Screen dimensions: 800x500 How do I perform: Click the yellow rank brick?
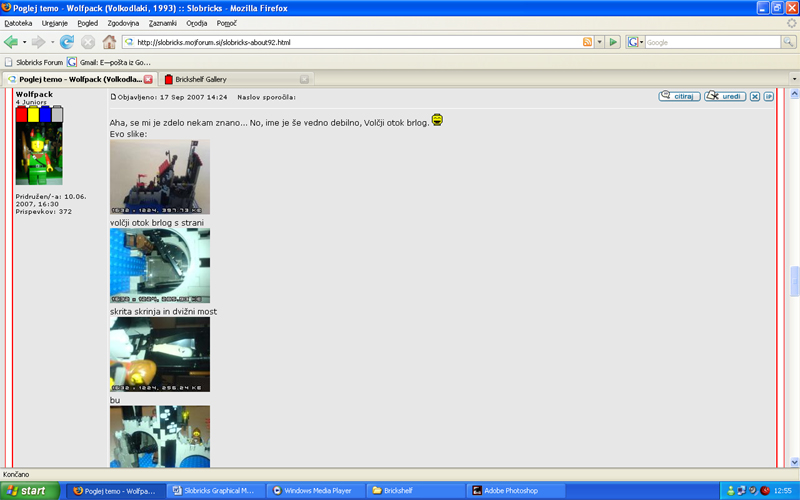point(33,114)
